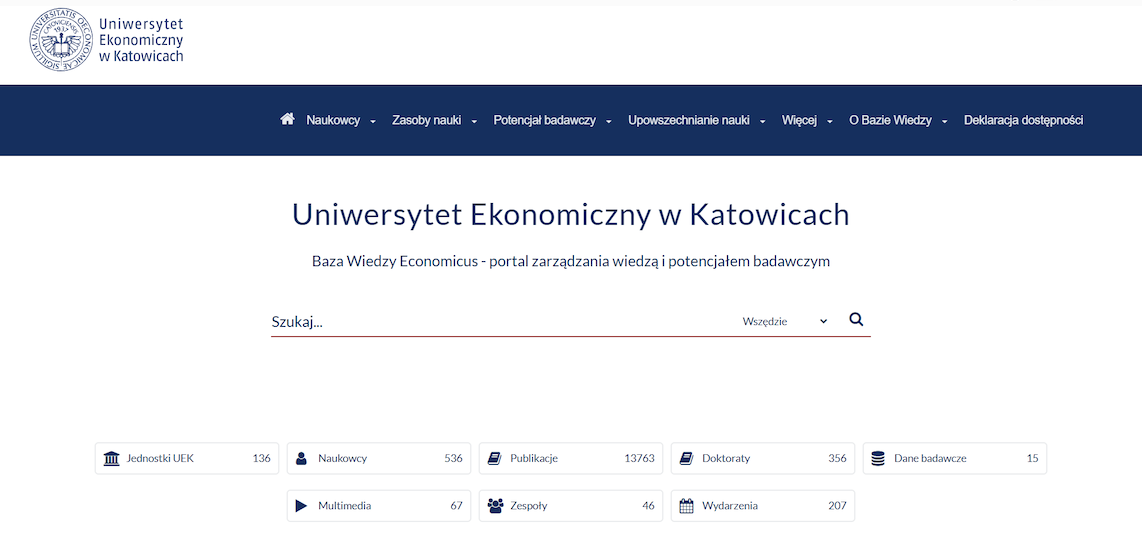The image size is (1142, 554).
Task: Open the Jednostki UEK category link
Action: point(187,459)
